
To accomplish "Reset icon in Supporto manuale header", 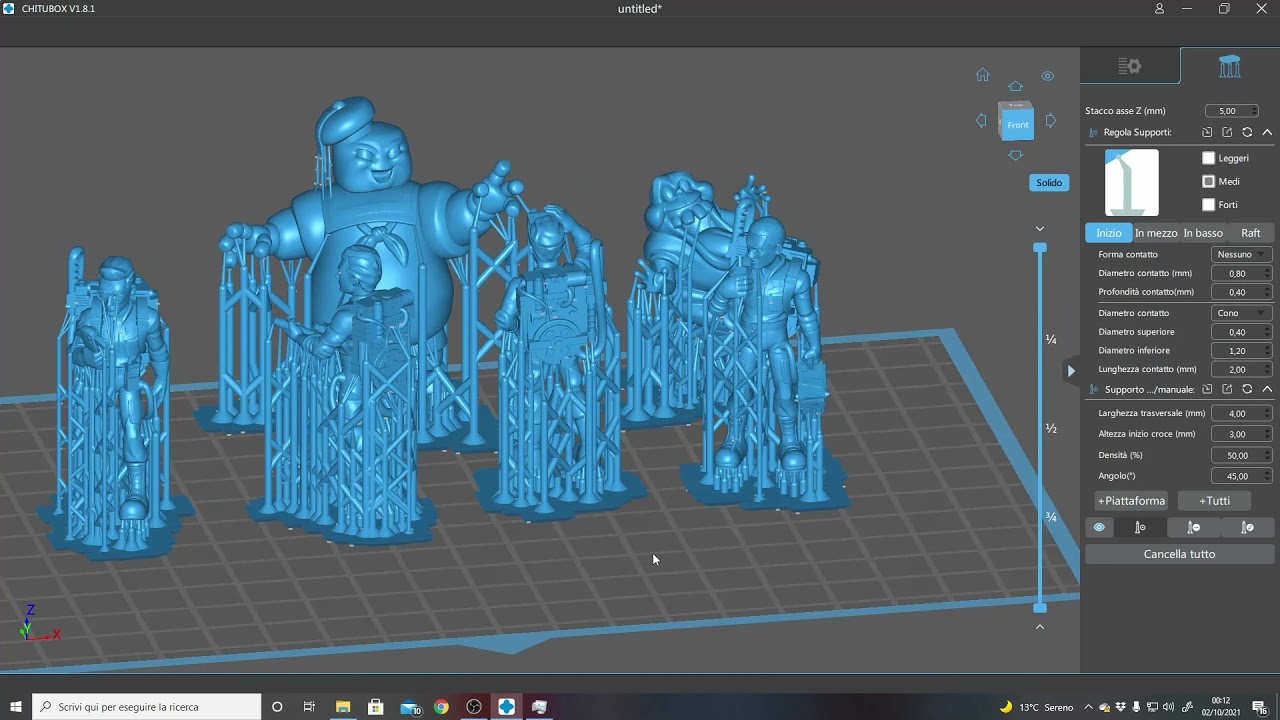I will pos(1247,389).
